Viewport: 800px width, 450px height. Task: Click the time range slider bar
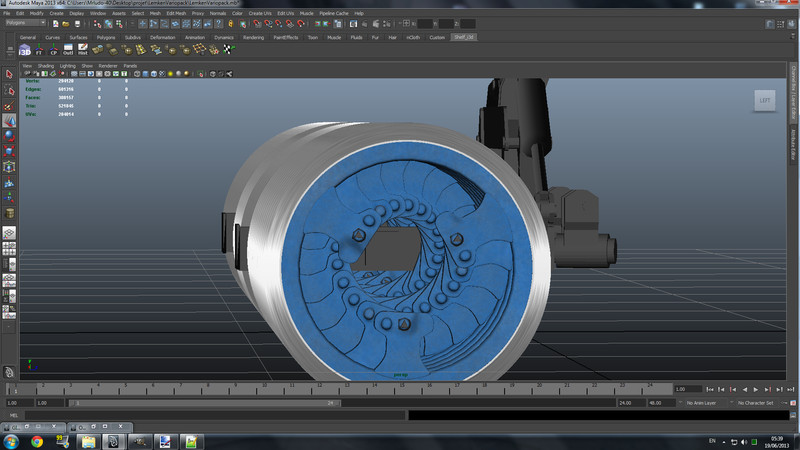coord(205,403)
